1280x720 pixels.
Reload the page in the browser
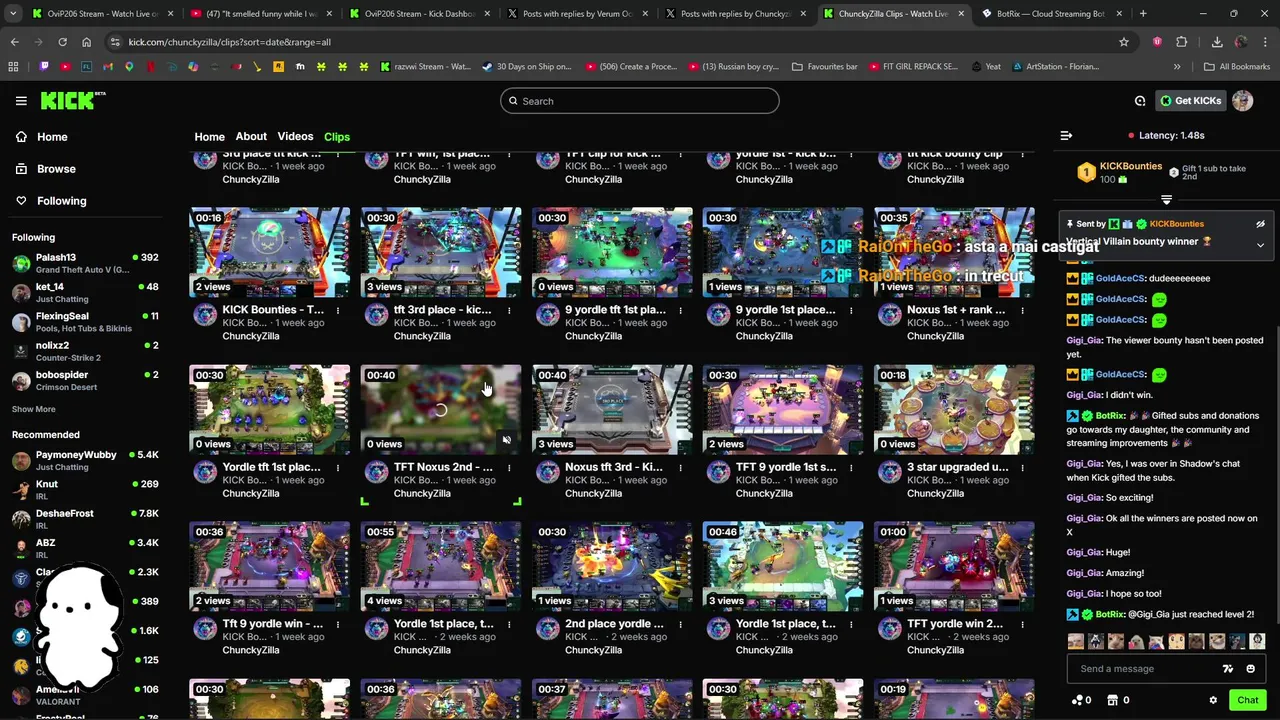coord(62,42)
